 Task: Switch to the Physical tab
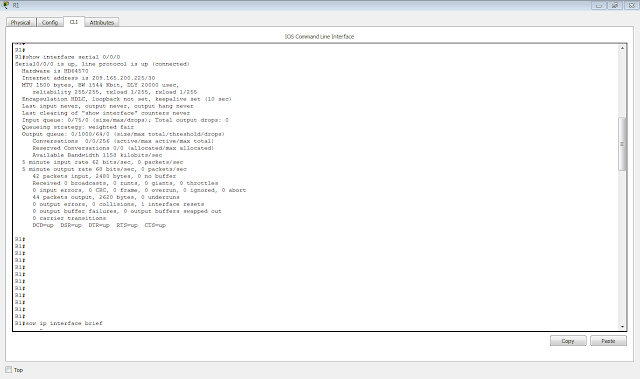tap(20, 22)
